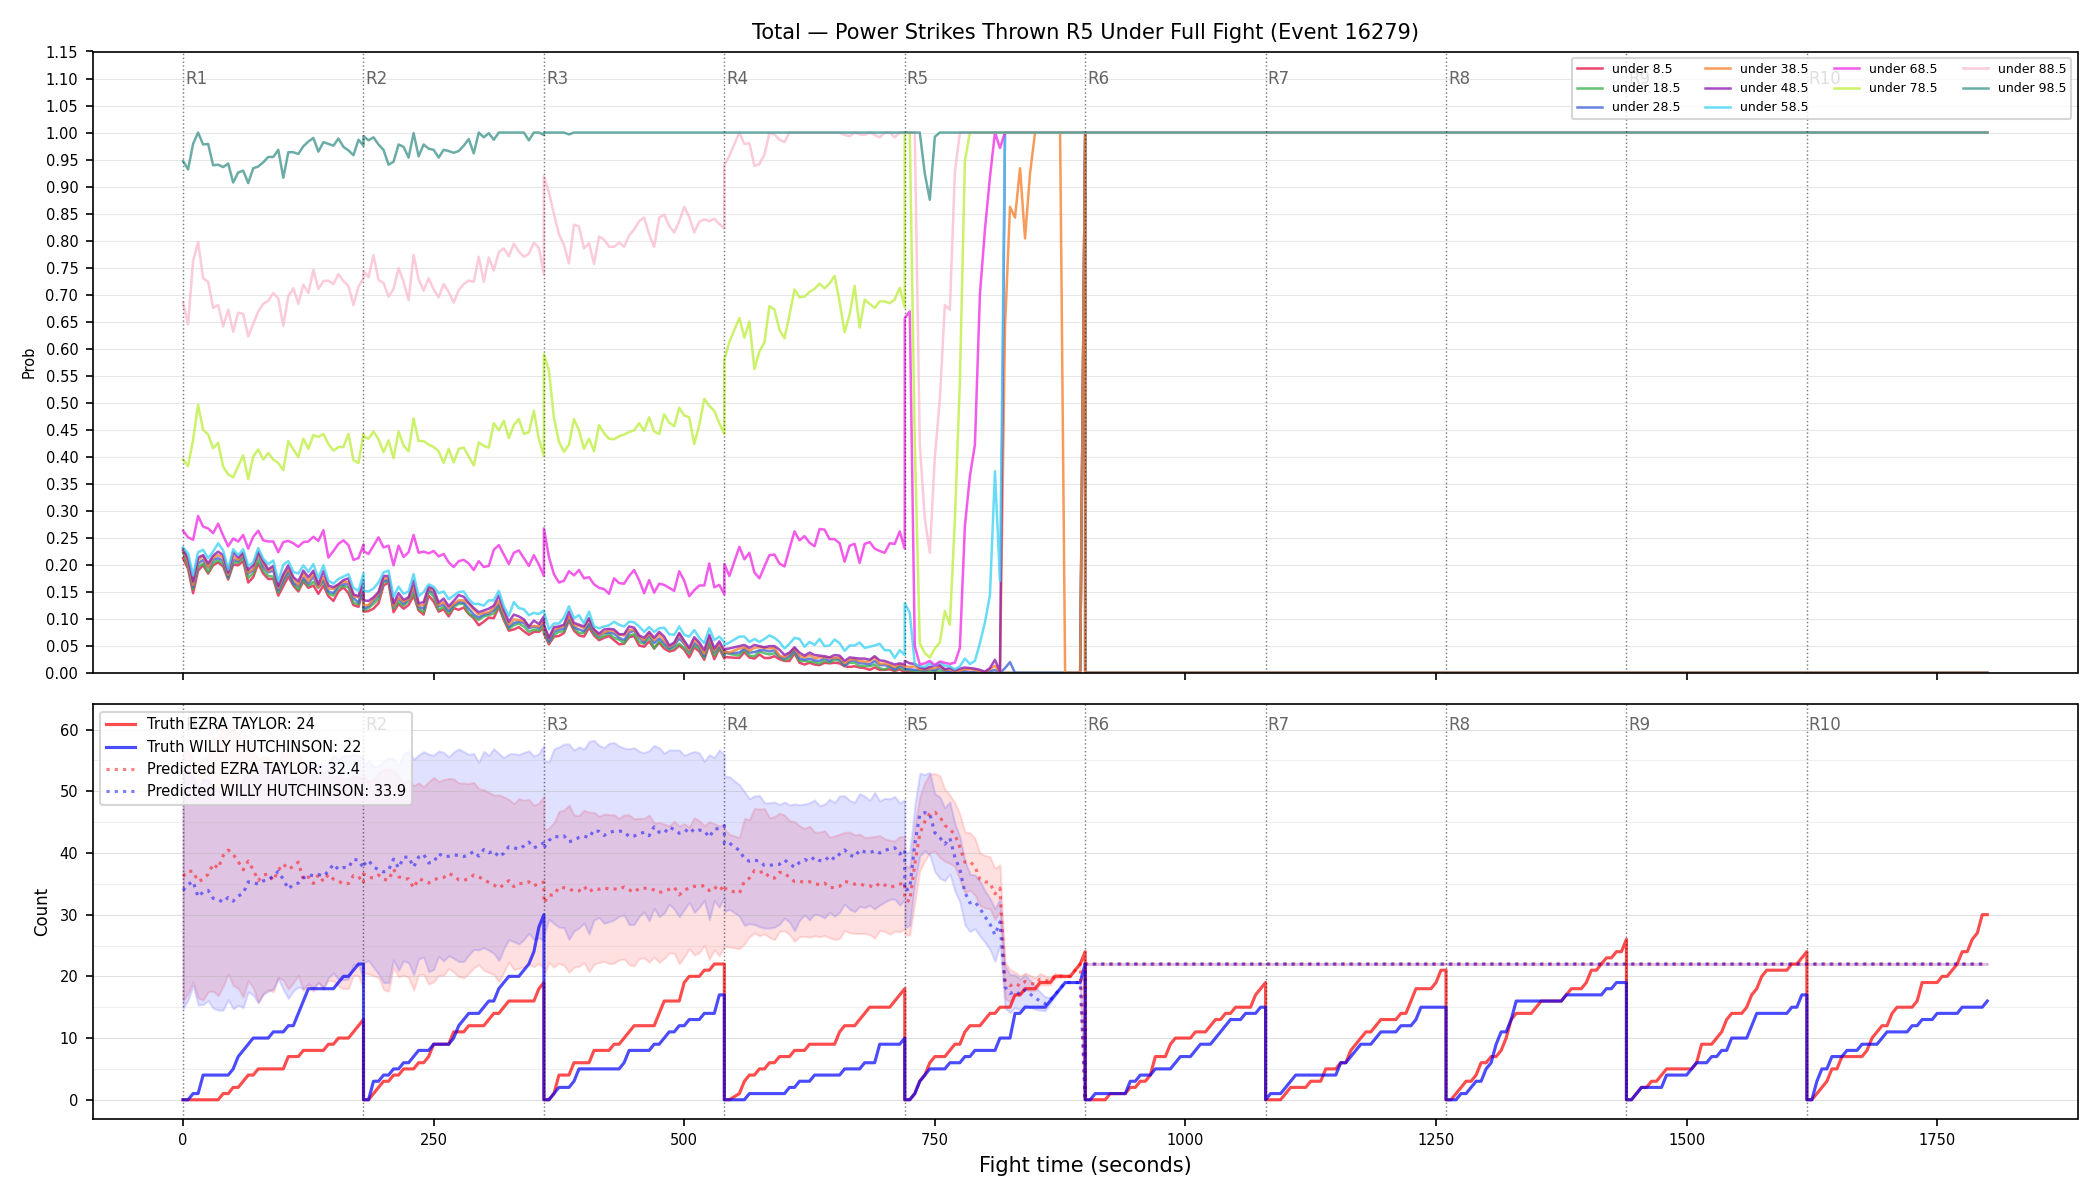Select the 'under 68.5' legend label
2100x1200 pixels.
(1903, 69)
